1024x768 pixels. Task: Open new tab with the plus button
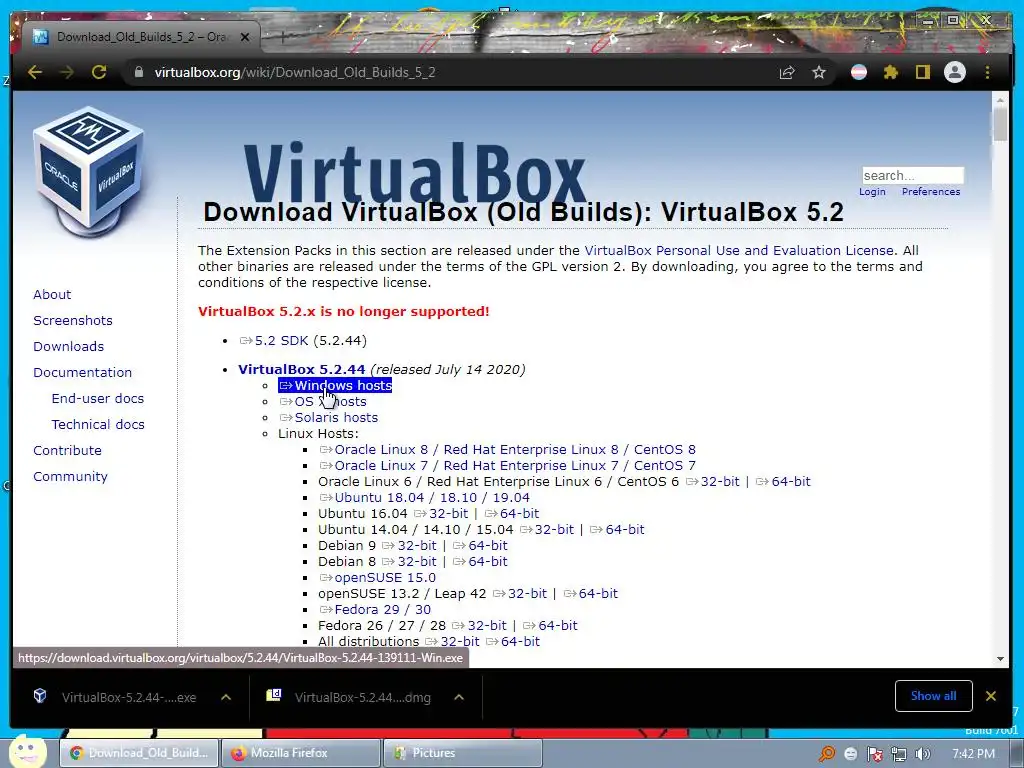pyautogui.click(x=283, y=37)
